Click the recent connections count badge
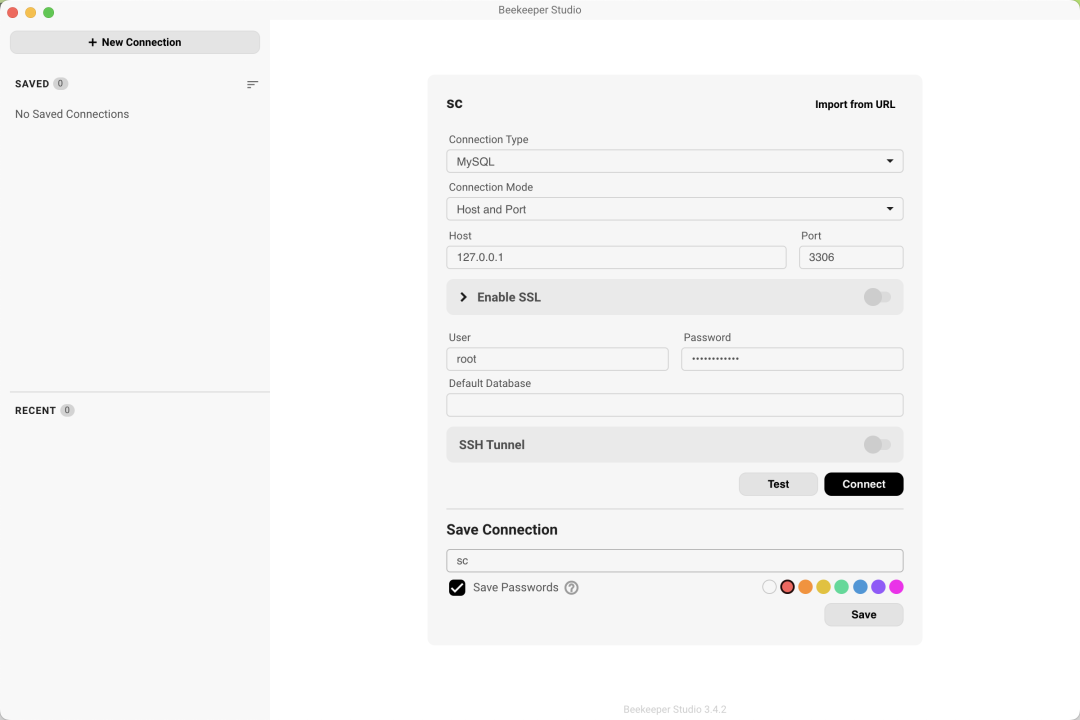The height and width of the screenshot is (720, 1080). [x=67, y=410]
